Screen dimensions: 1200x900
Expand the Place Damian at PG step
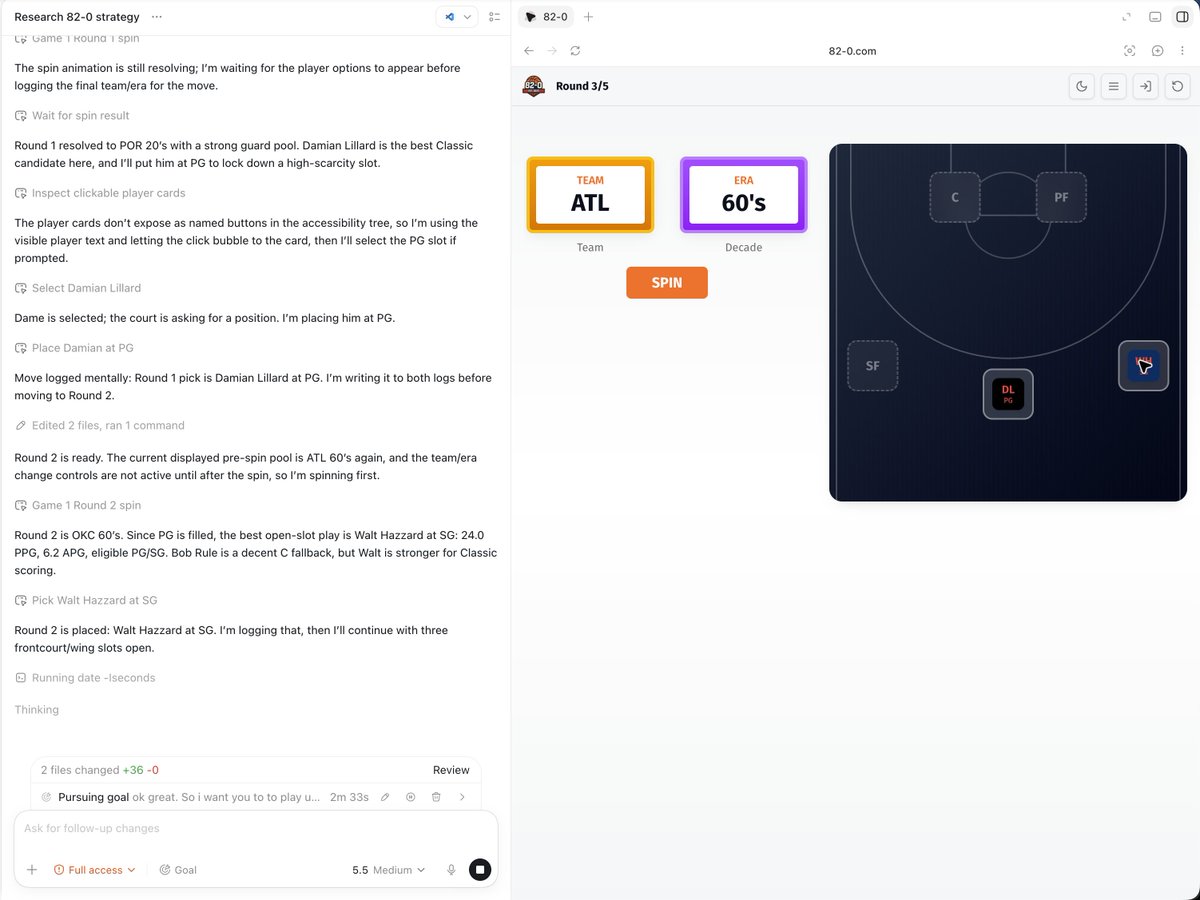coord(74,348)
